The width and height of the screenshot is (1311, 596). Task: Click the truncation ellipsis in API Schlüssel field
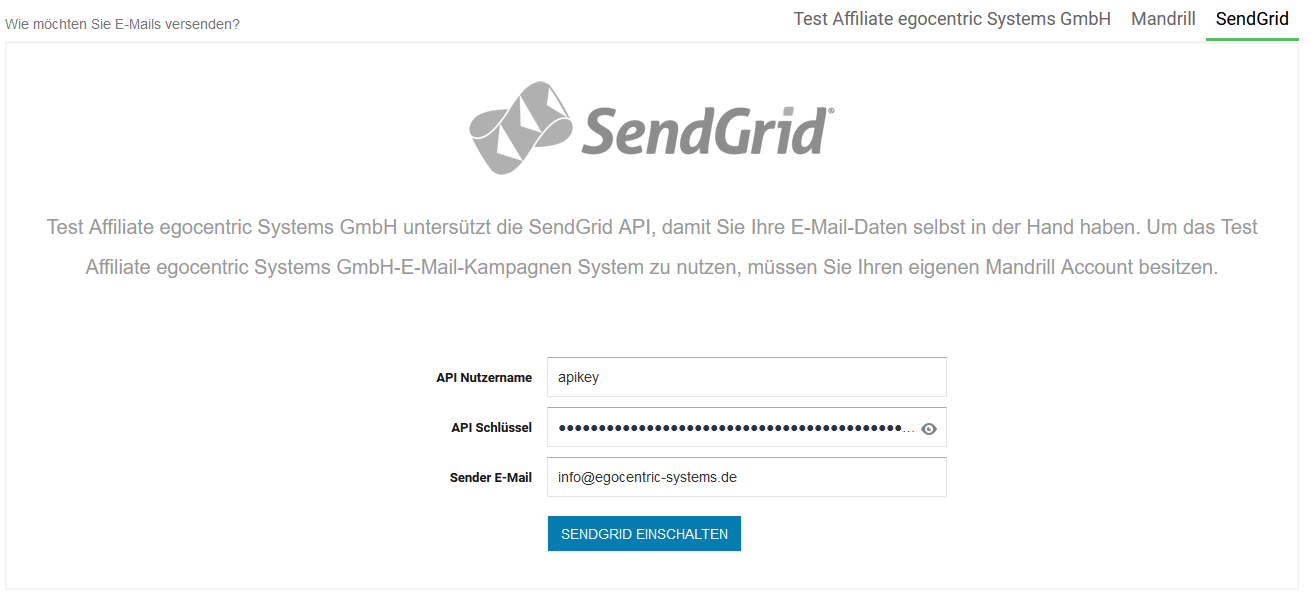(x=908, y=429)
